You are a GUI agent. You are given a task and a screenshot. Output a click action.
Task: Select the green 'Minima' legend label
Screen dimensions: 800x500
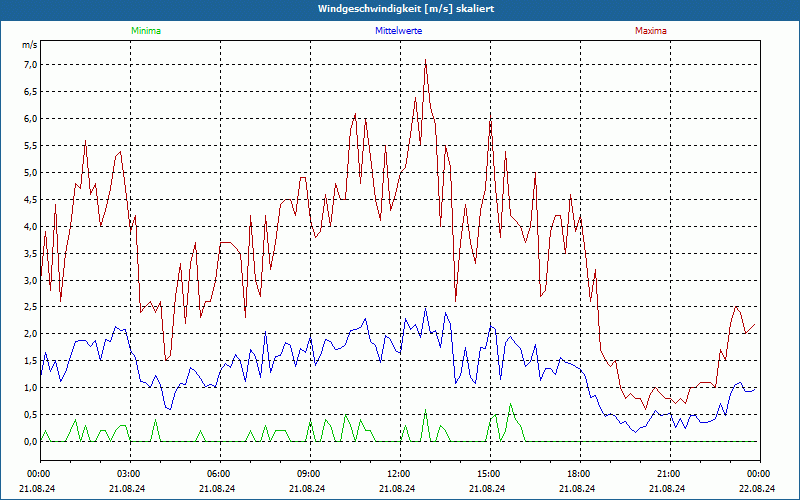pyautogui.click(x=146, y=31)
